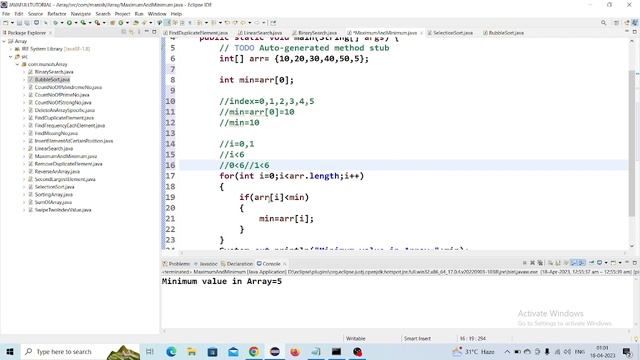Collapse the src folder node
The height and width of the screenshot is (360, 640).
[11, 57]
